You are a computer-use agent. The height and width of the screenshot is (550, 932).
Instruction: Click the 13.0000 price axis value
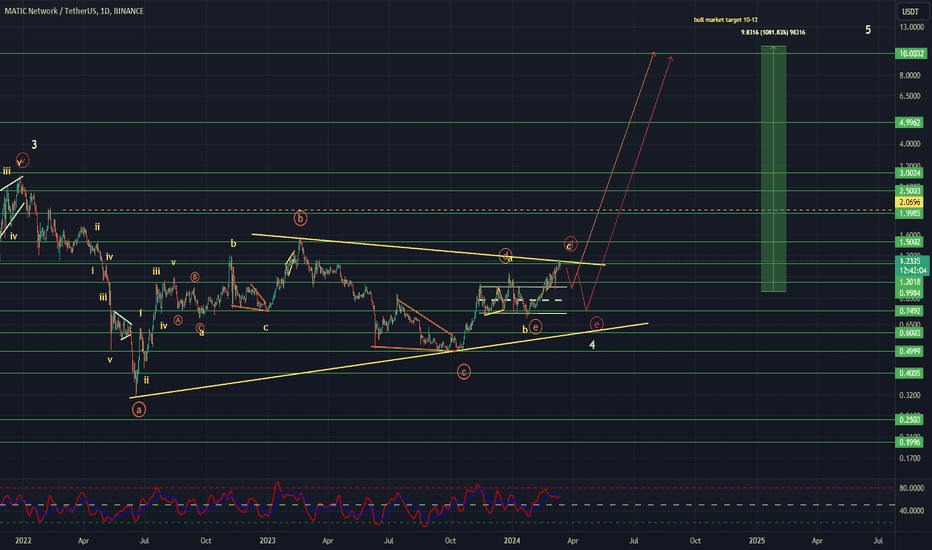911,27
